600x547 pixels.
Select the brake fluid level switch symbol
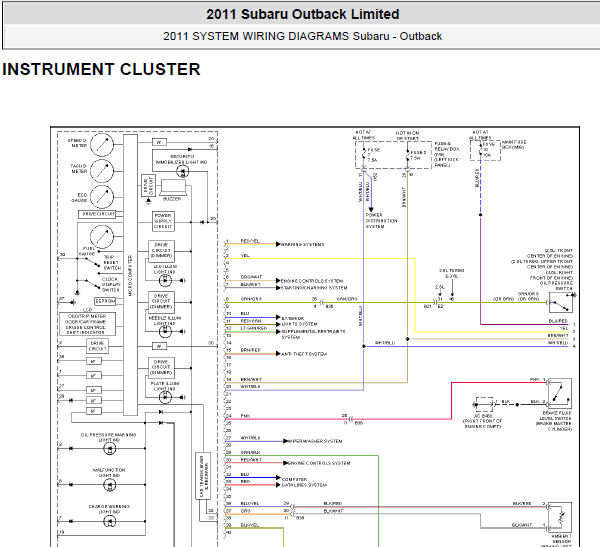click(x=560, y=394)
